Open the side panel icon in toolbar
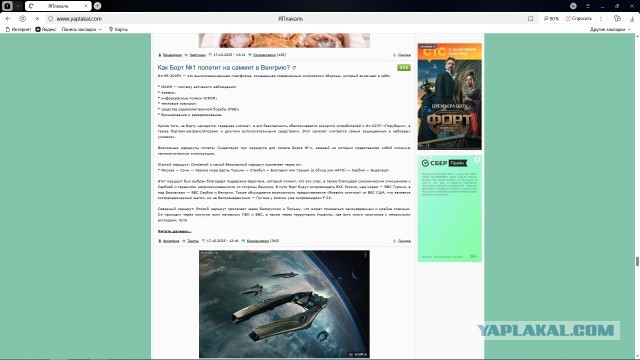 click(618, 19)
